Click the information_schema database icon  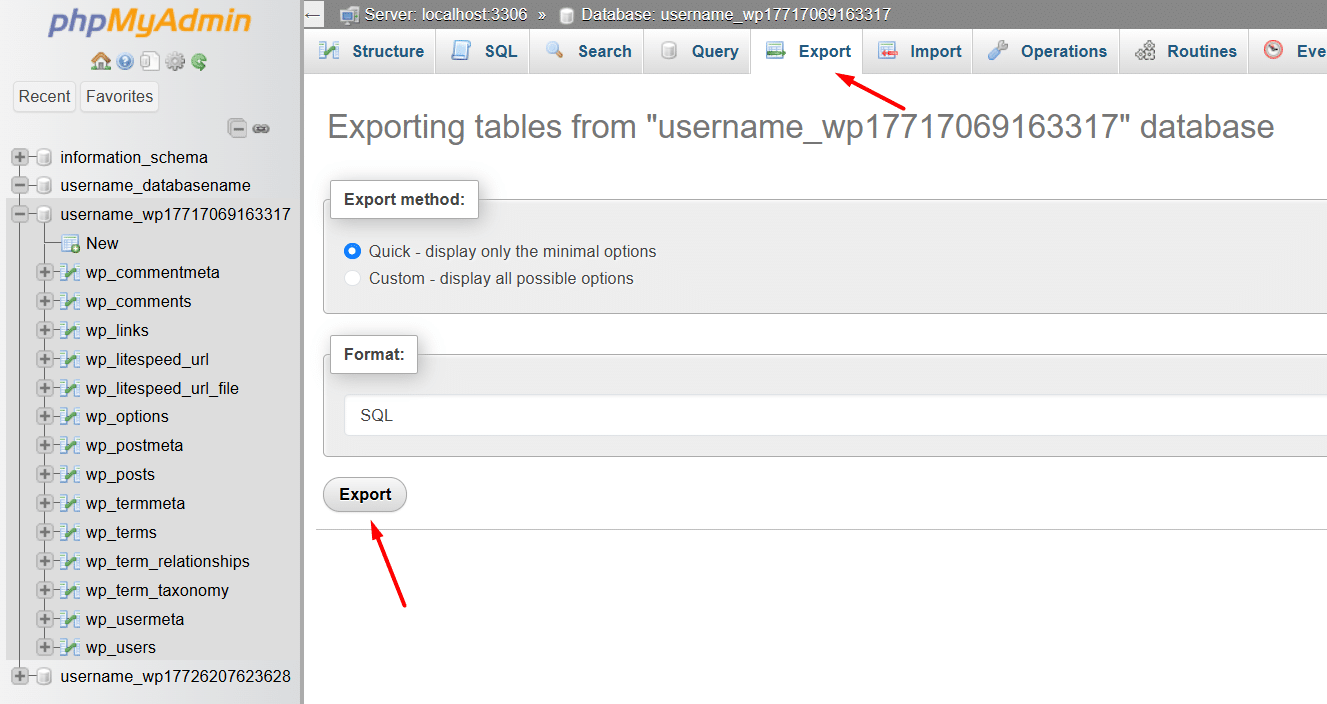point(44,157)
